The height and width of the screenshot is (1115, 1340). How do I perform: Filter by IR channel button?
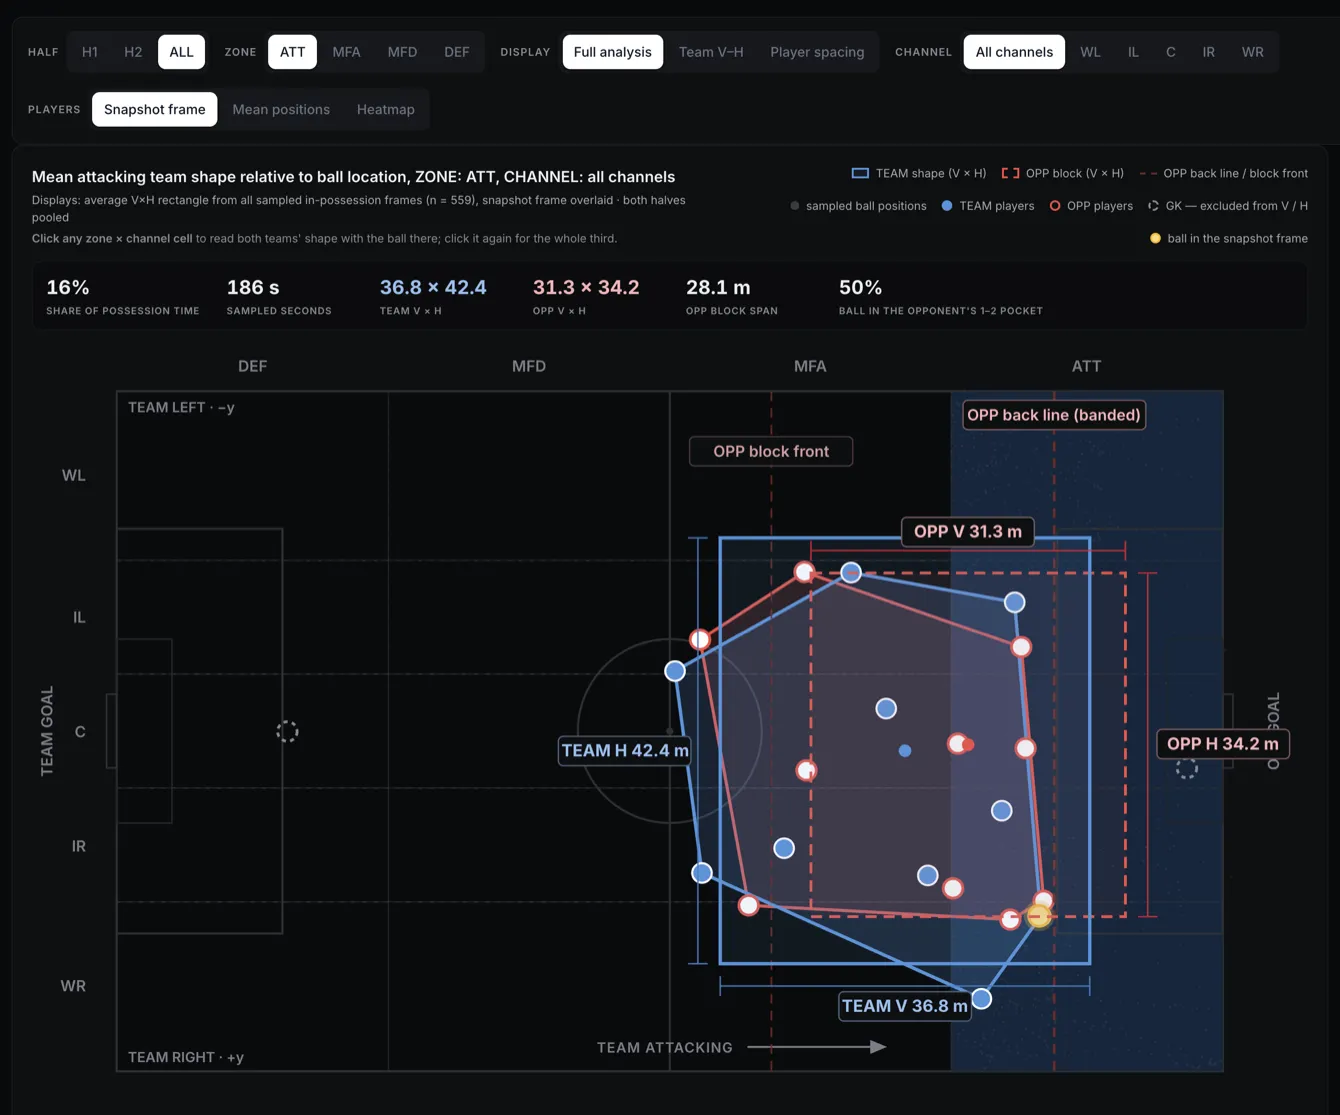click(1208, 52)
